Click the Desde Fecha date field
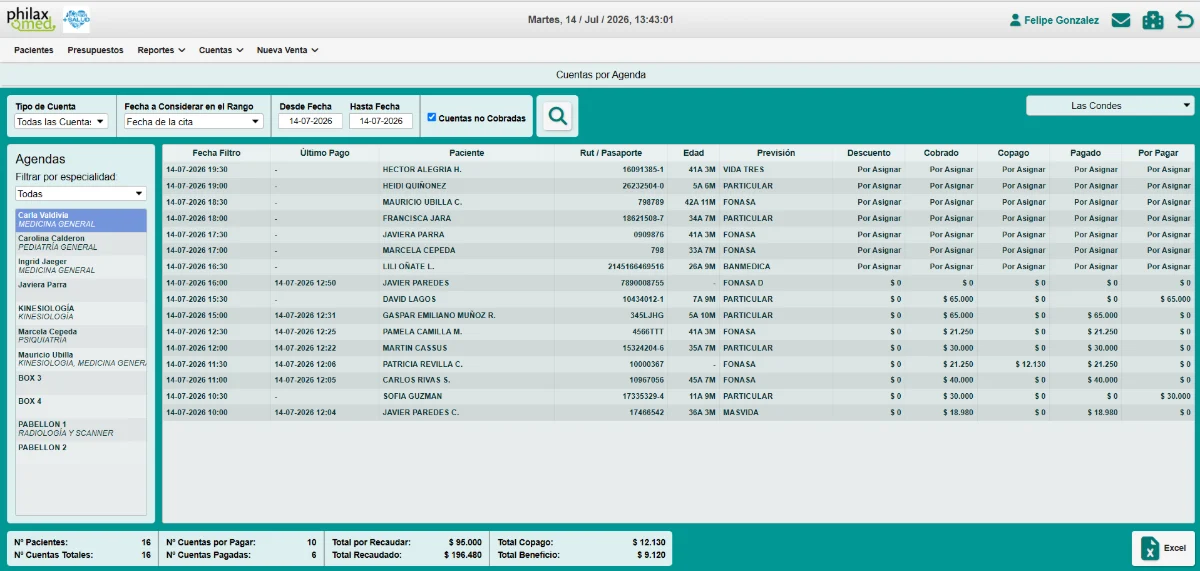This screenshot has width=1200, height=571. pyautogui.click(x=310, y=121)
